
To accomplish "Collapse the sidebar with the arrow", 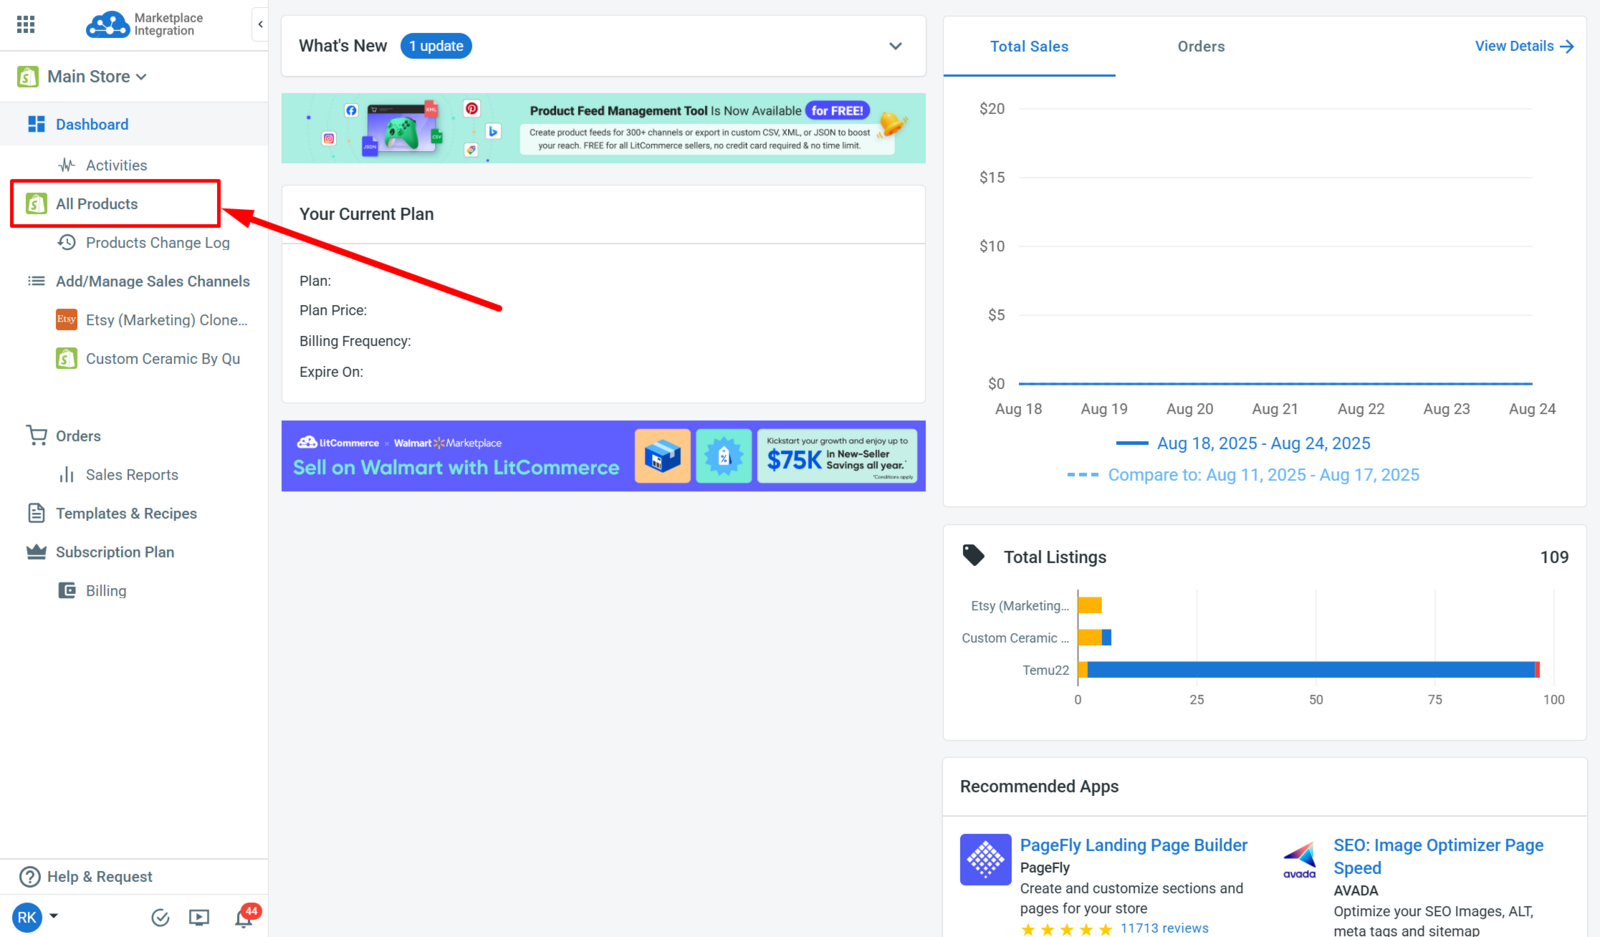I will tap(260, 24).
